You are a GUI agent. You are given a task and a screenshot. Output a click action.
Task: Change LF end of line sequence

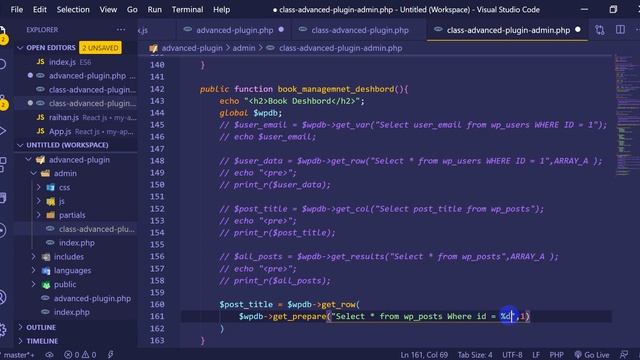pyautogui.click(x=536, y=355)
